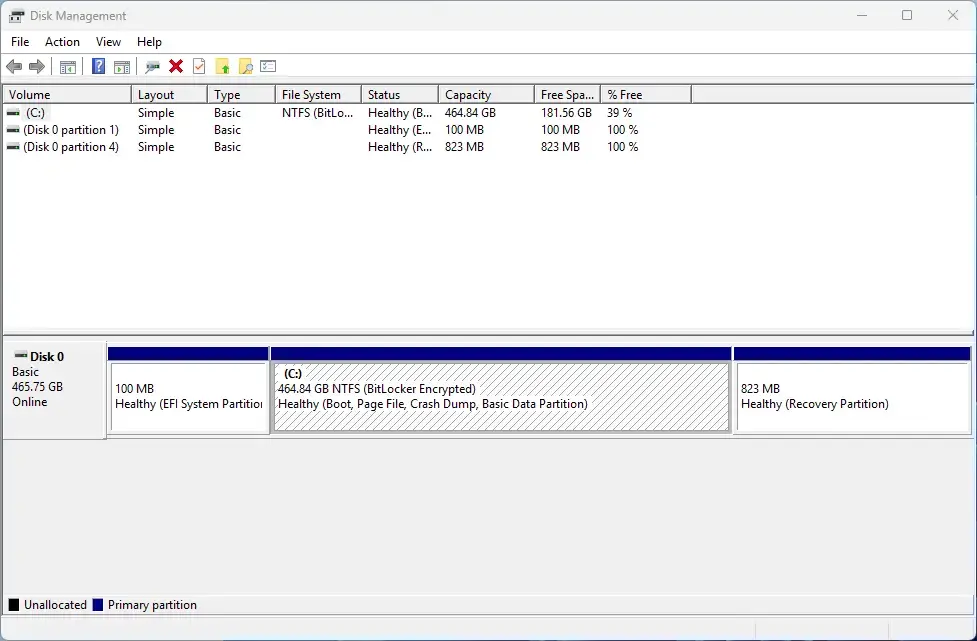977x641 pixels.
Task: Open the Help menu
Action: click(150, 42)
